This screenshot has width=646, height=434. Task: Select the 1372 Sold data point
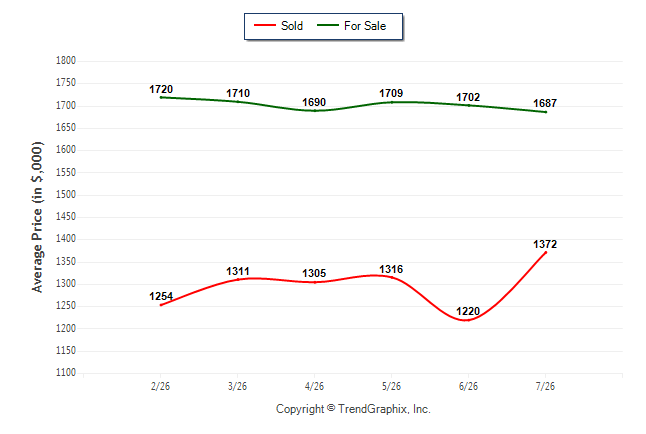tap(546, 252)
